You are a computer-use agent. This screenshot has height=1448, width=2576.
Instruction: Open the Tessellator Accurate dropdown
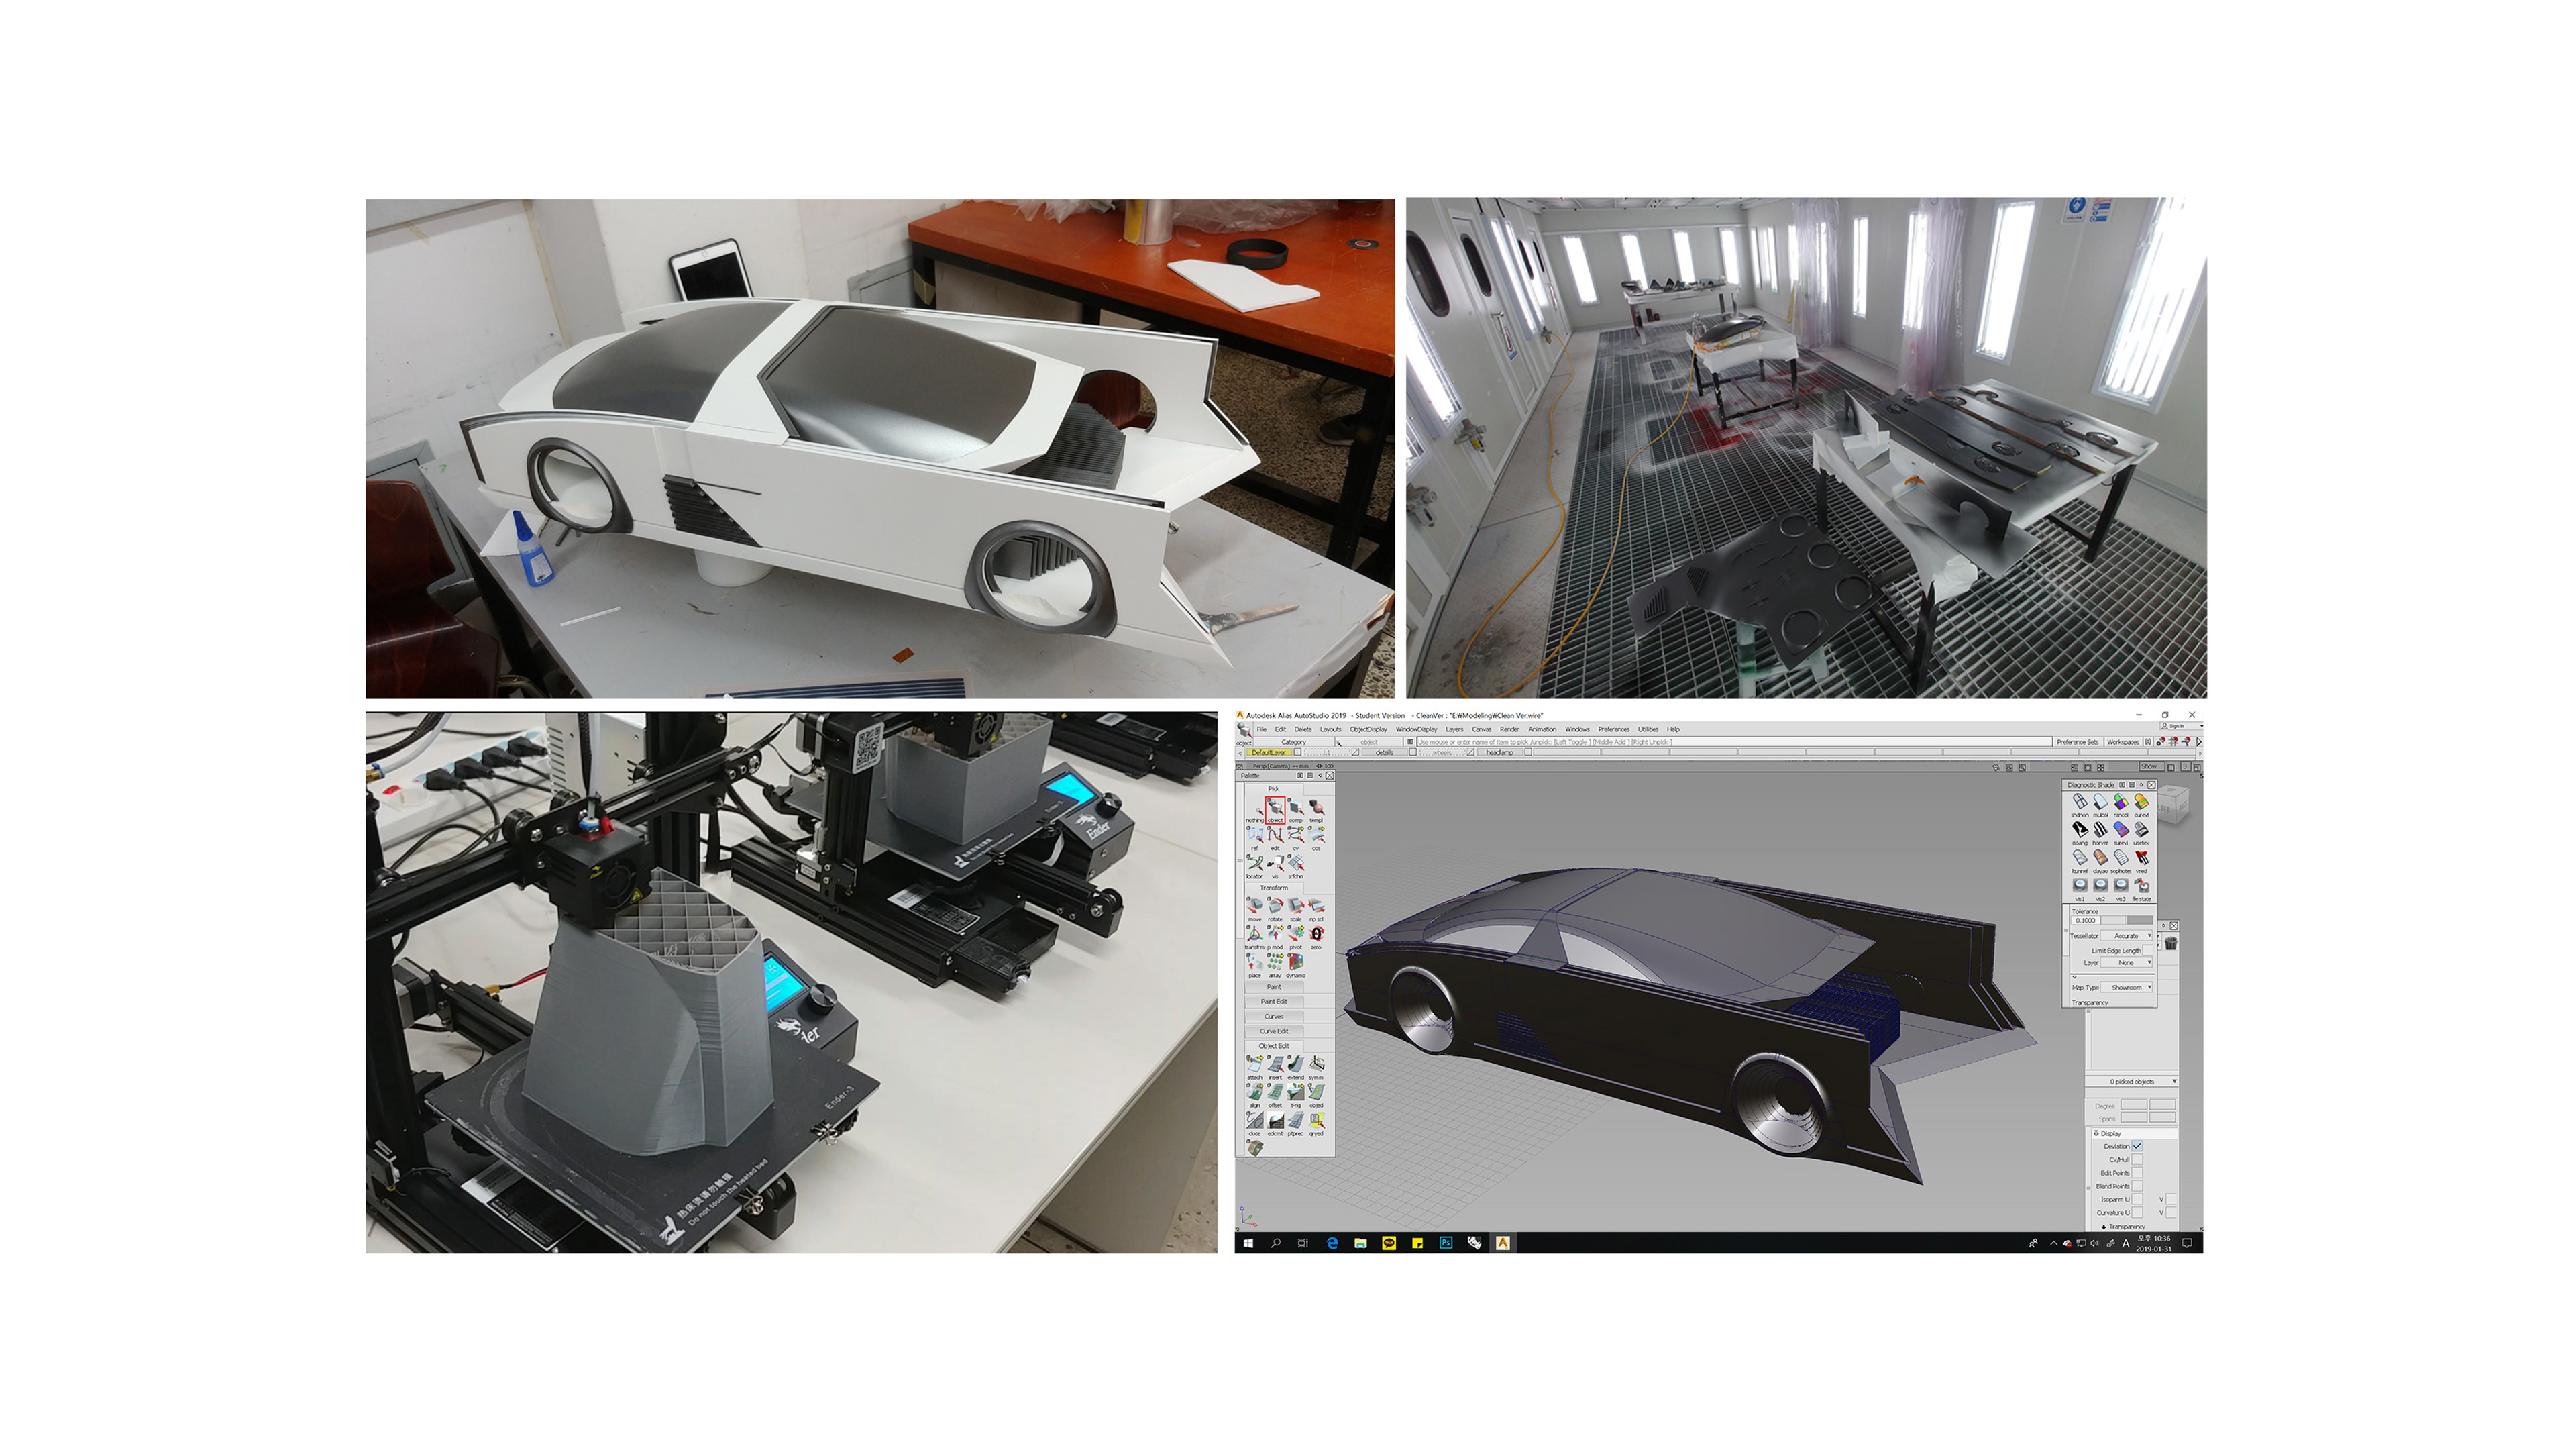(x=2128, y=936)
